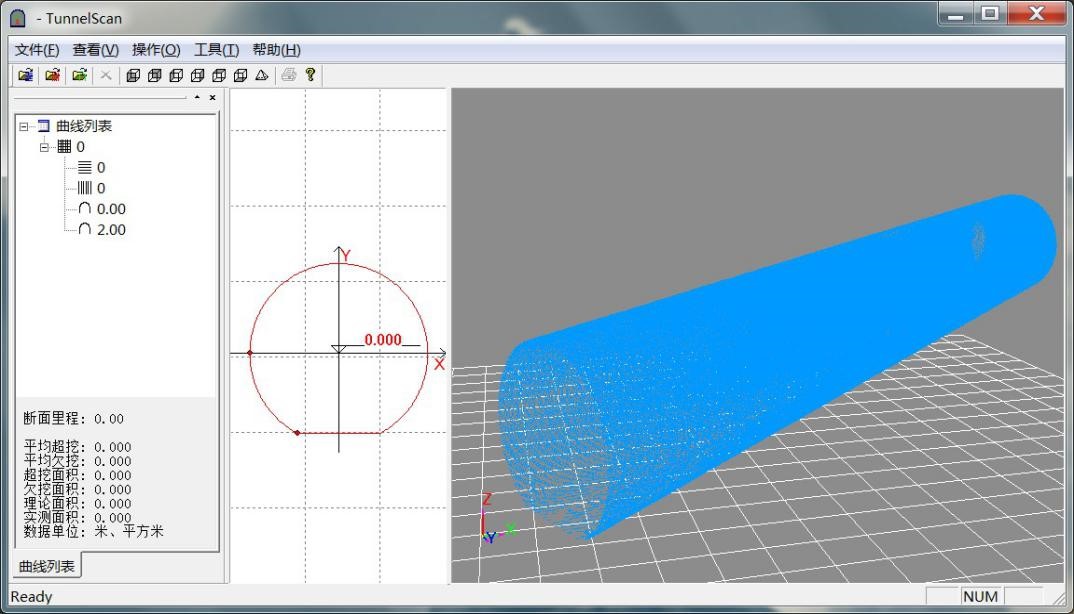Screen dimensions: 1074x614
Task: Click the green open-folder toolbar icon
Action: click(79, 75)
